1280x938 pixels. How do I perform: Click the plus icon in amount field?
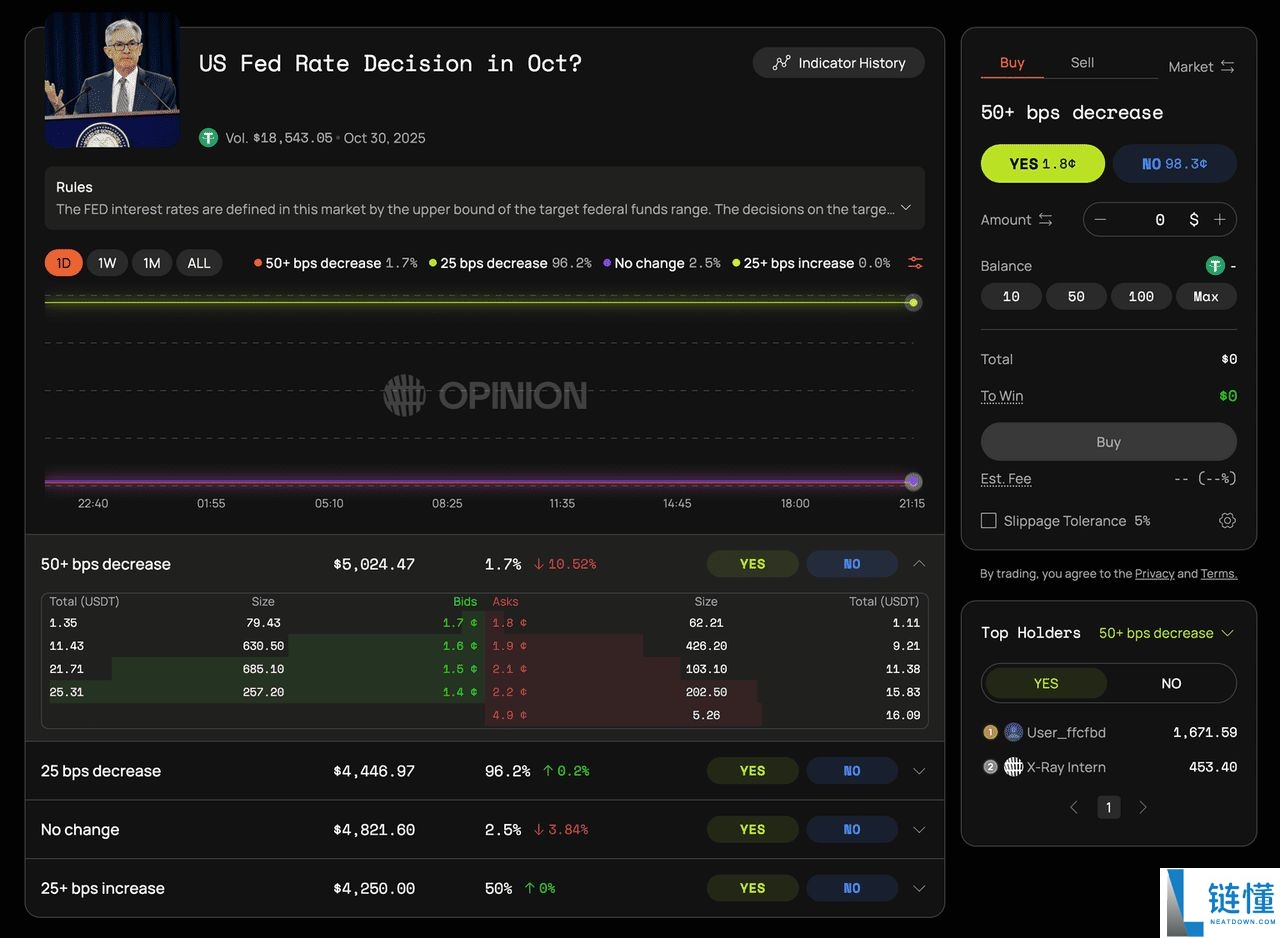1220,220
